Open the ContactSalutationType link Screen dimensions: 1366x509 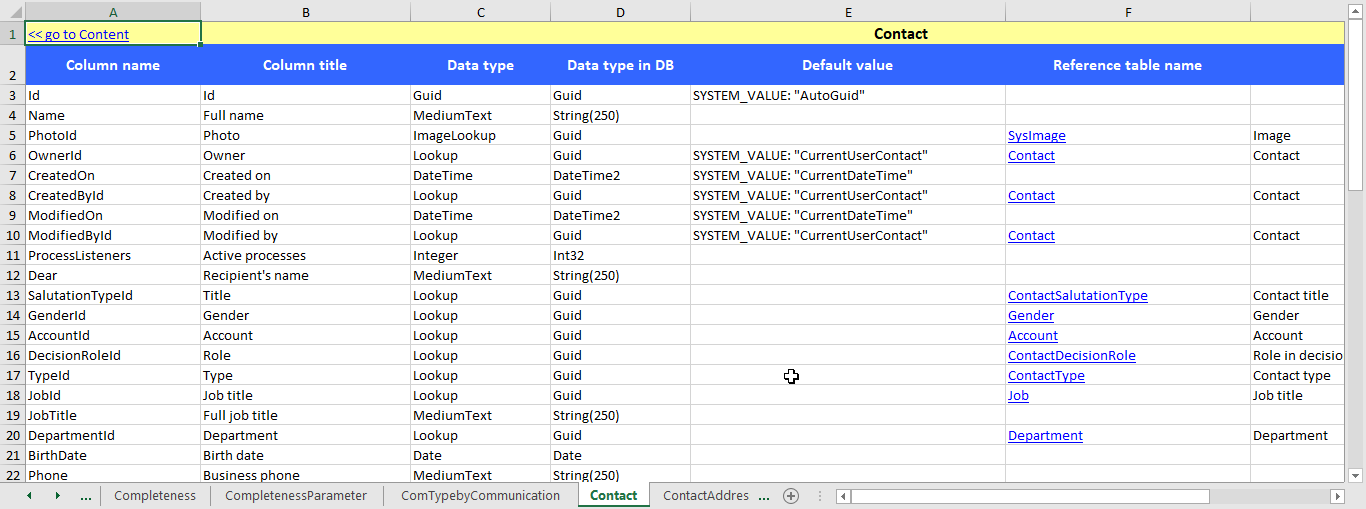coord(1077,296)
